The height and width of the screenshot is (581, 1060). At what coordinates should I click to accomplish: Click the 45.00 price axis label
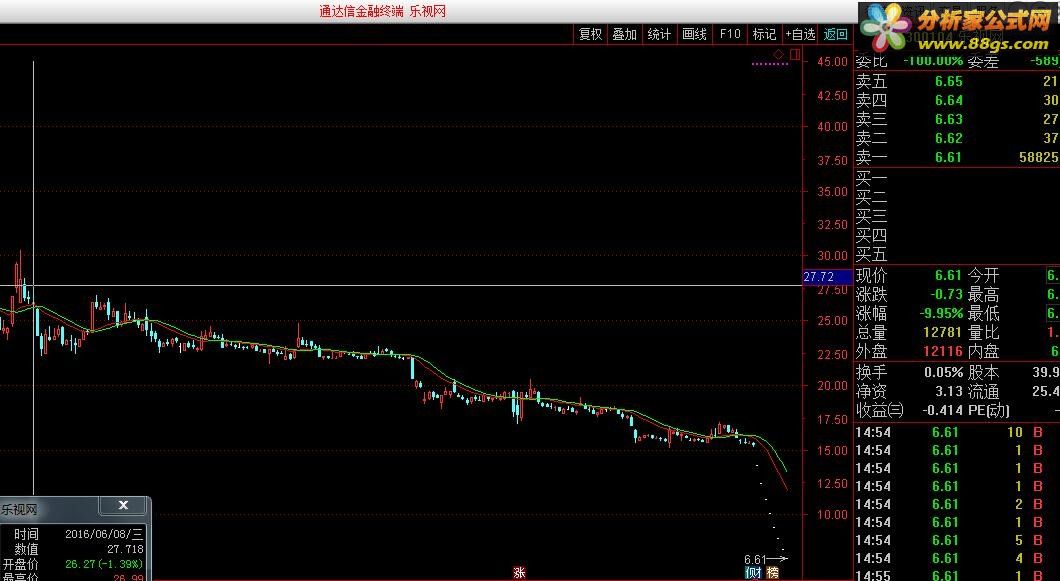[832, 62]
